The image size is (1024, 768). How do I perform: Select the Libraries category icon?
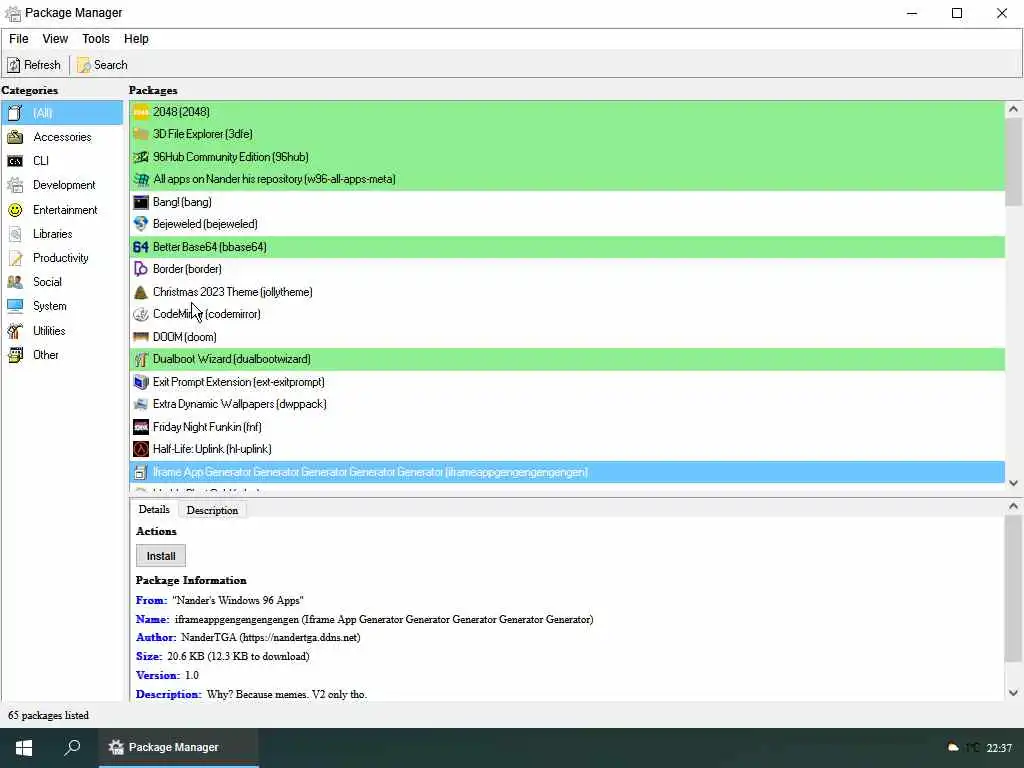tap(15, 234)
